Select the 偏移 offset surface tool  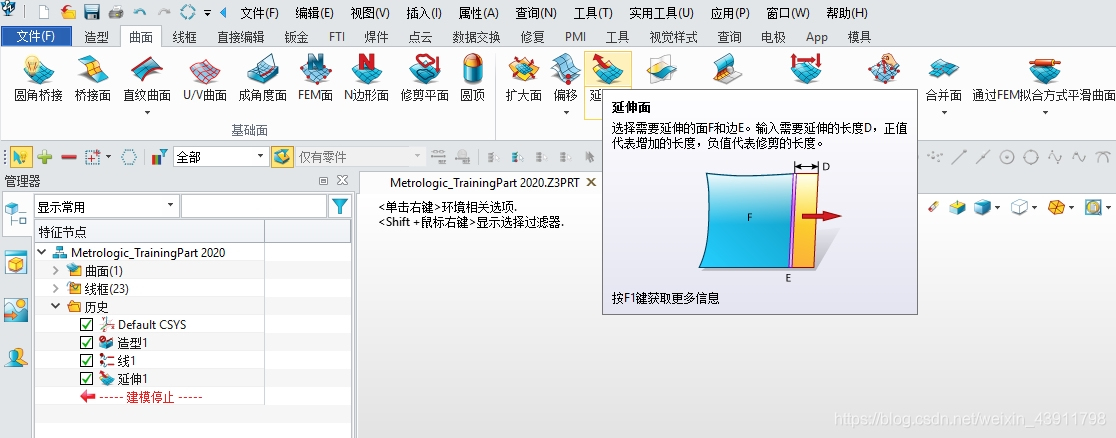coord(566,78)
